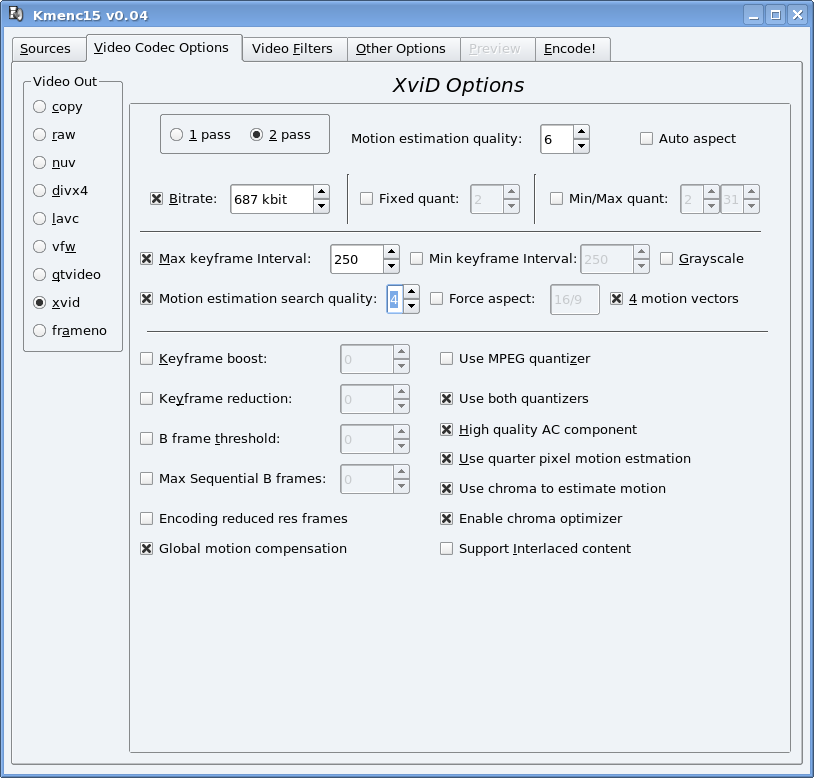This screenshot has height=778, width=814.
Task: Toggle 4 motion vectors checkbox
Action: (x=616, y=298)
